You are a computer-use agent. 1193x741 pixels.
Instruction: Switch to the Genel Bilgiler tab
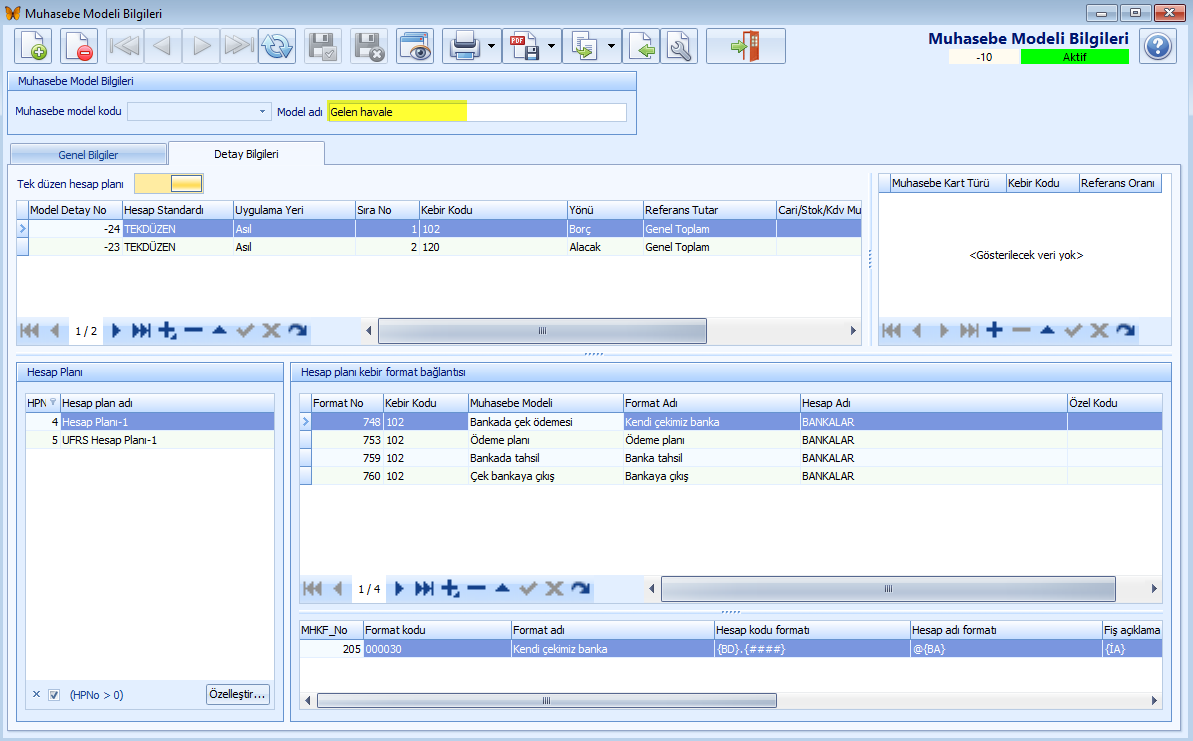pyautogui.click(x=88, y=154)
